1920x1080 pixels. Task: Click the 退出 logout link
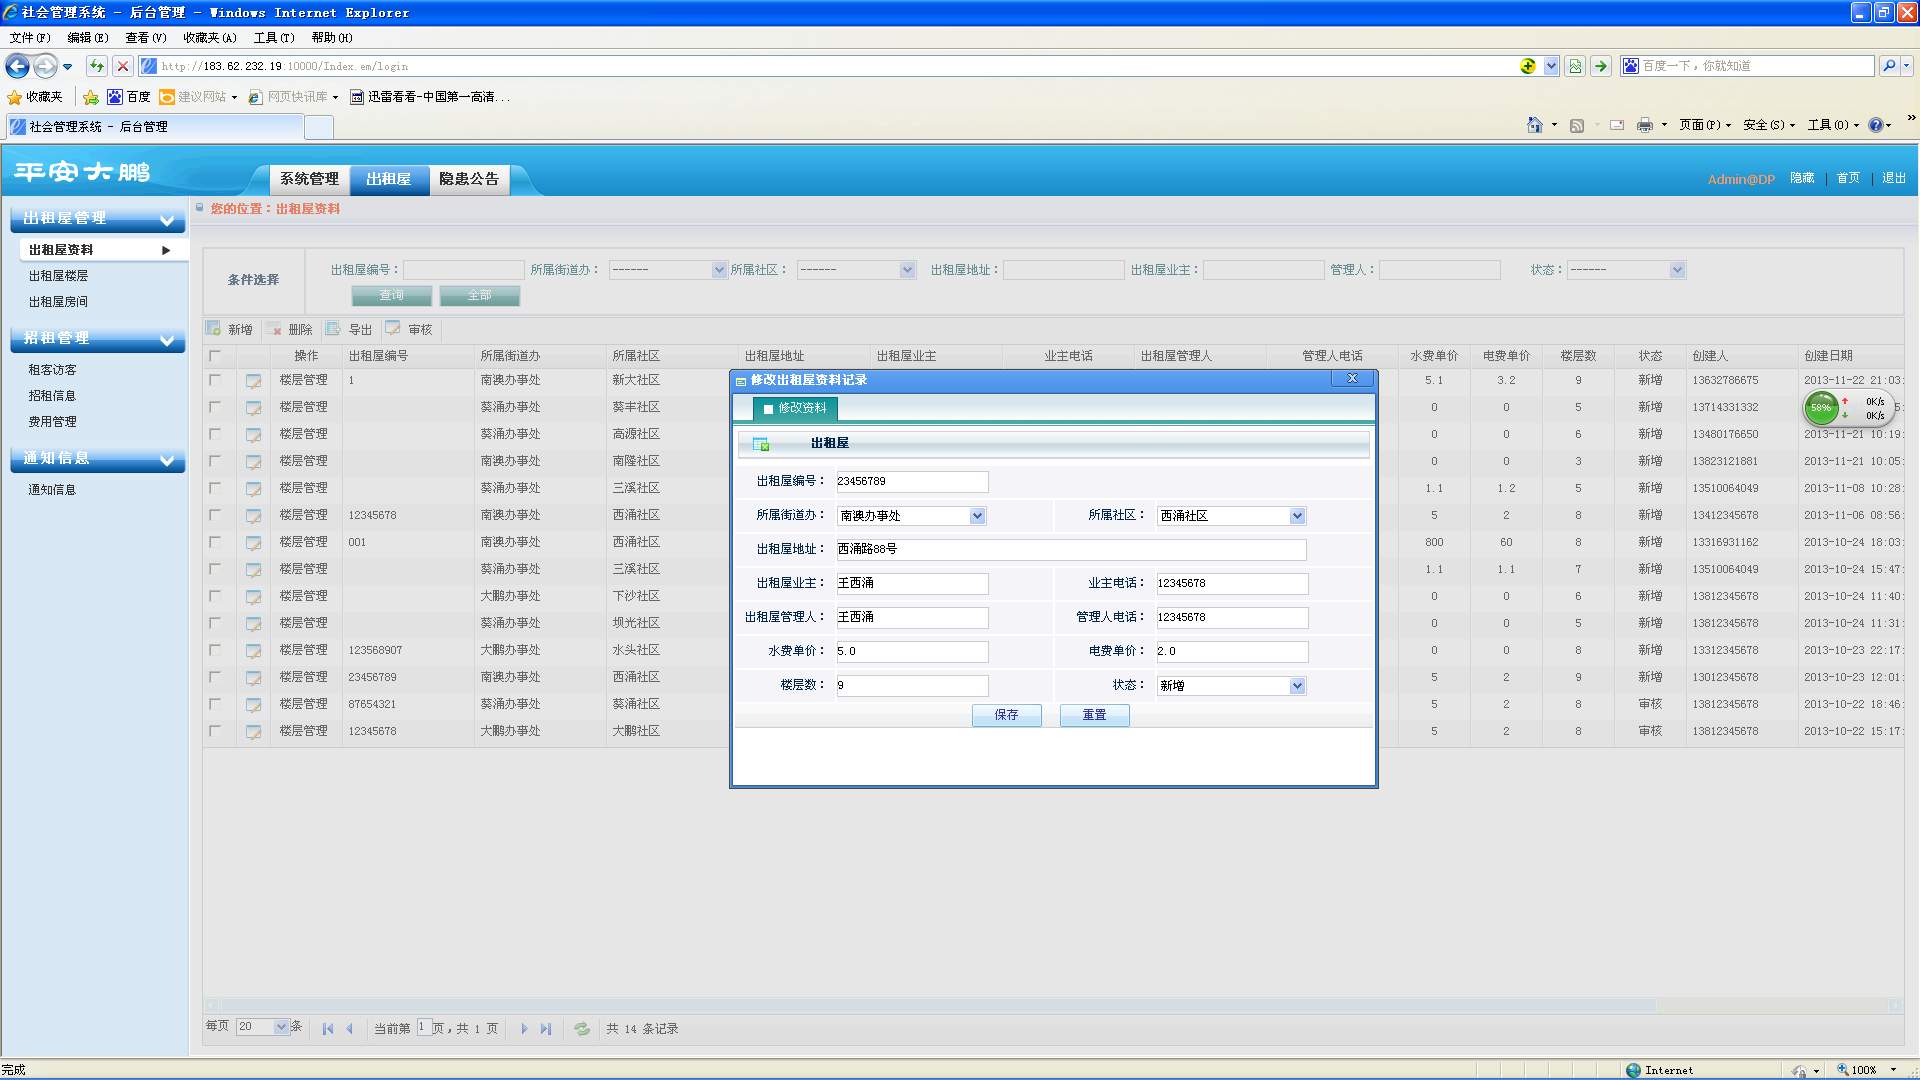[1894, 178]
